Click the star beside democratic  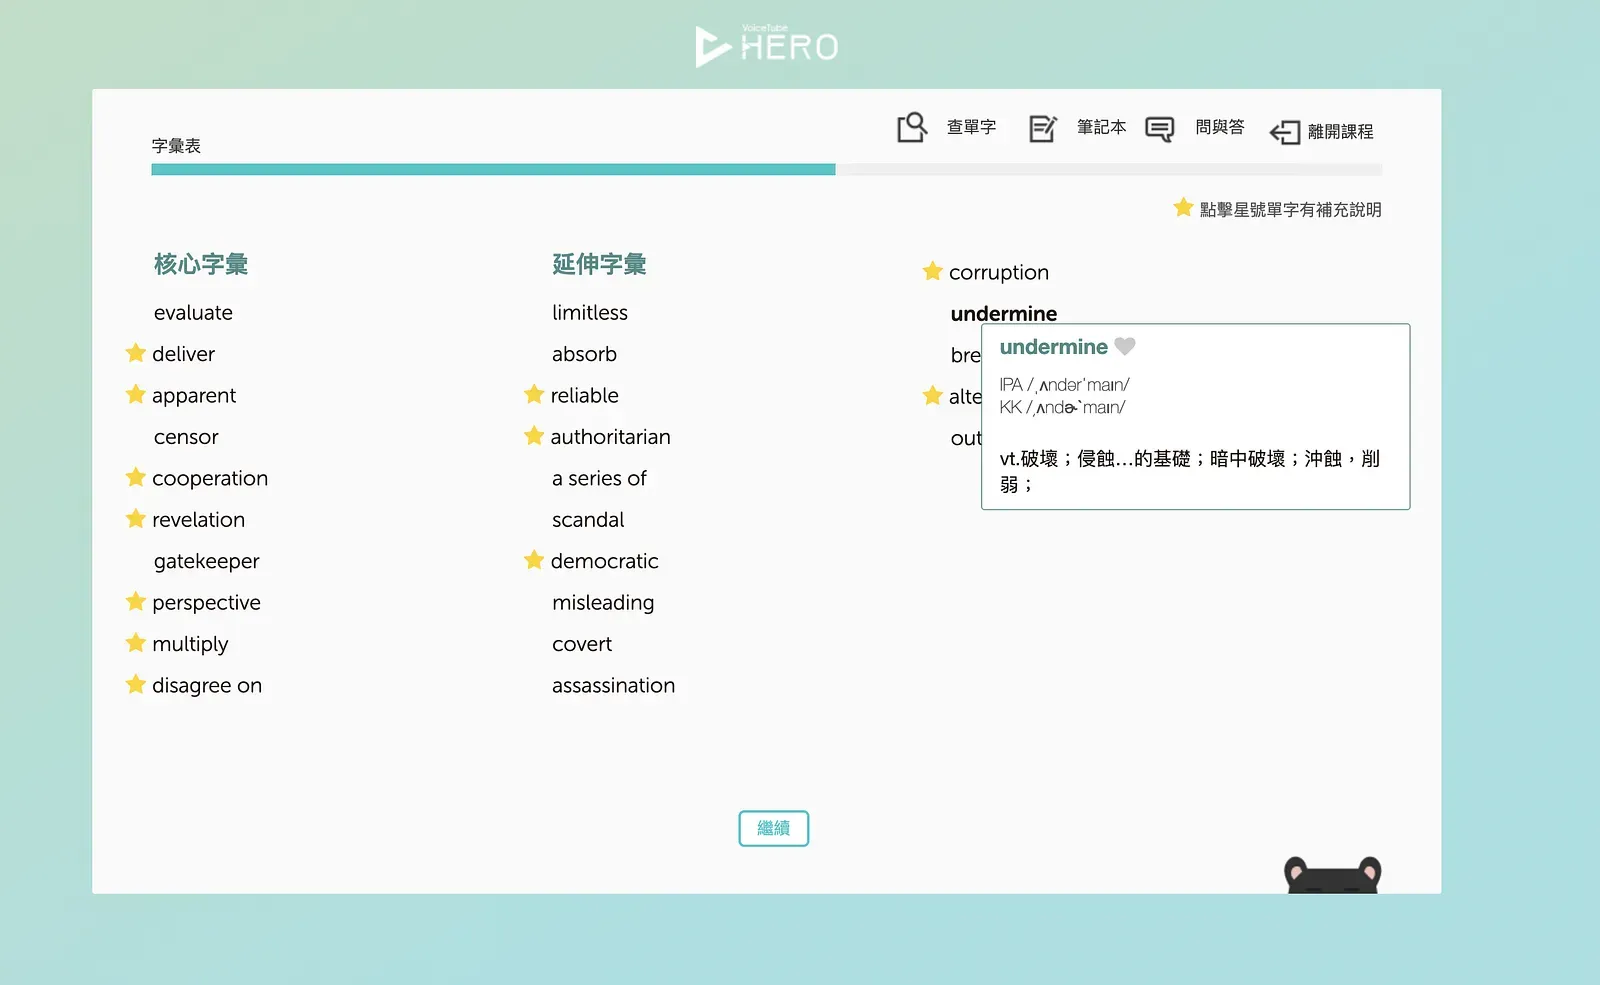[x=534, y=560]
